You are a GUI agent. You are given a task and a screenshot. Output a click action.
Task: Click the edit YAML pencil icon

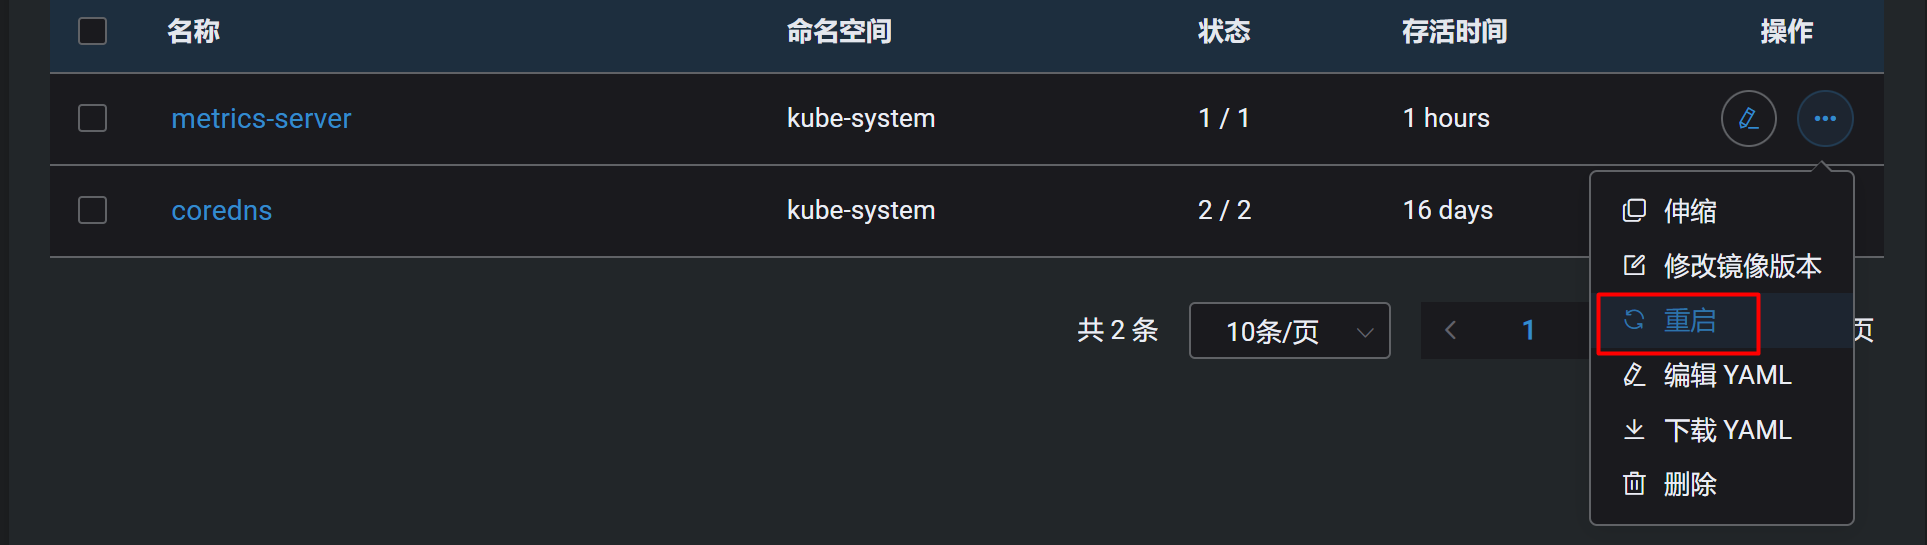[x=1634, y=375]
